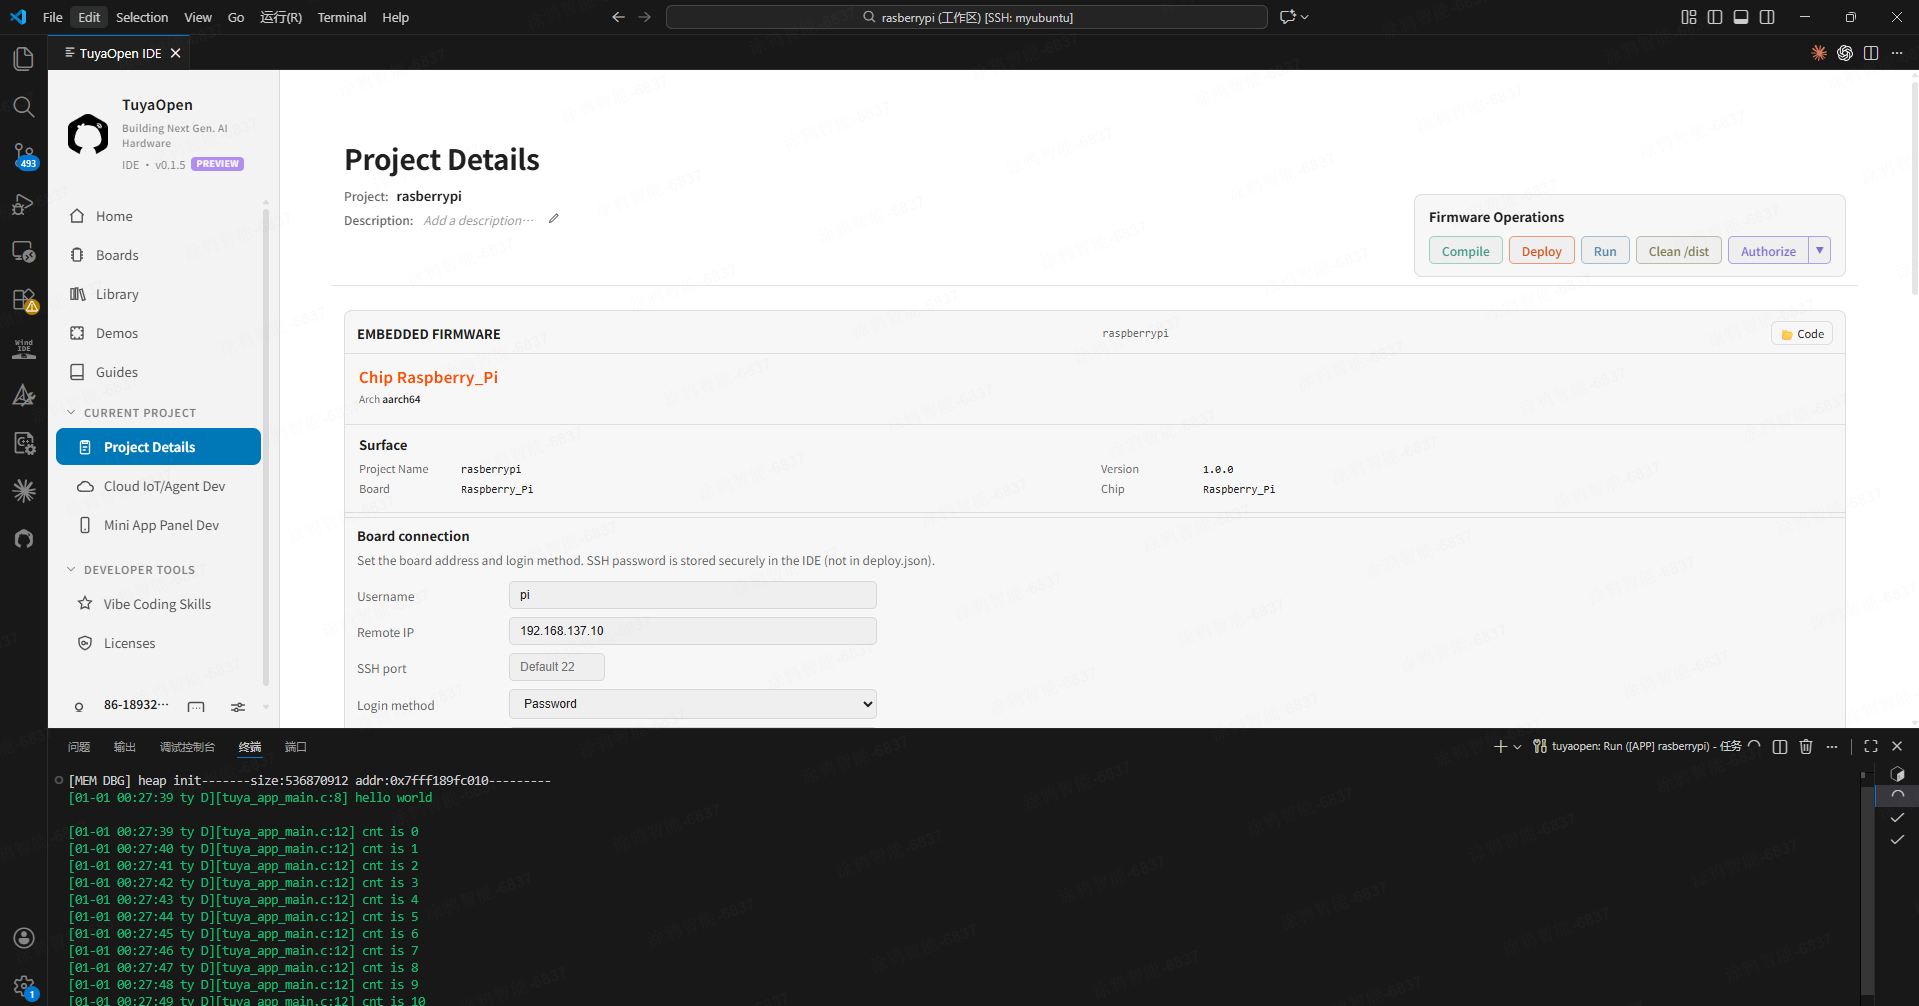Click the Deploy firmware button
Image resolution: width=1919 pixels, height=1006 pixels.
click(x=1541, y=251)
